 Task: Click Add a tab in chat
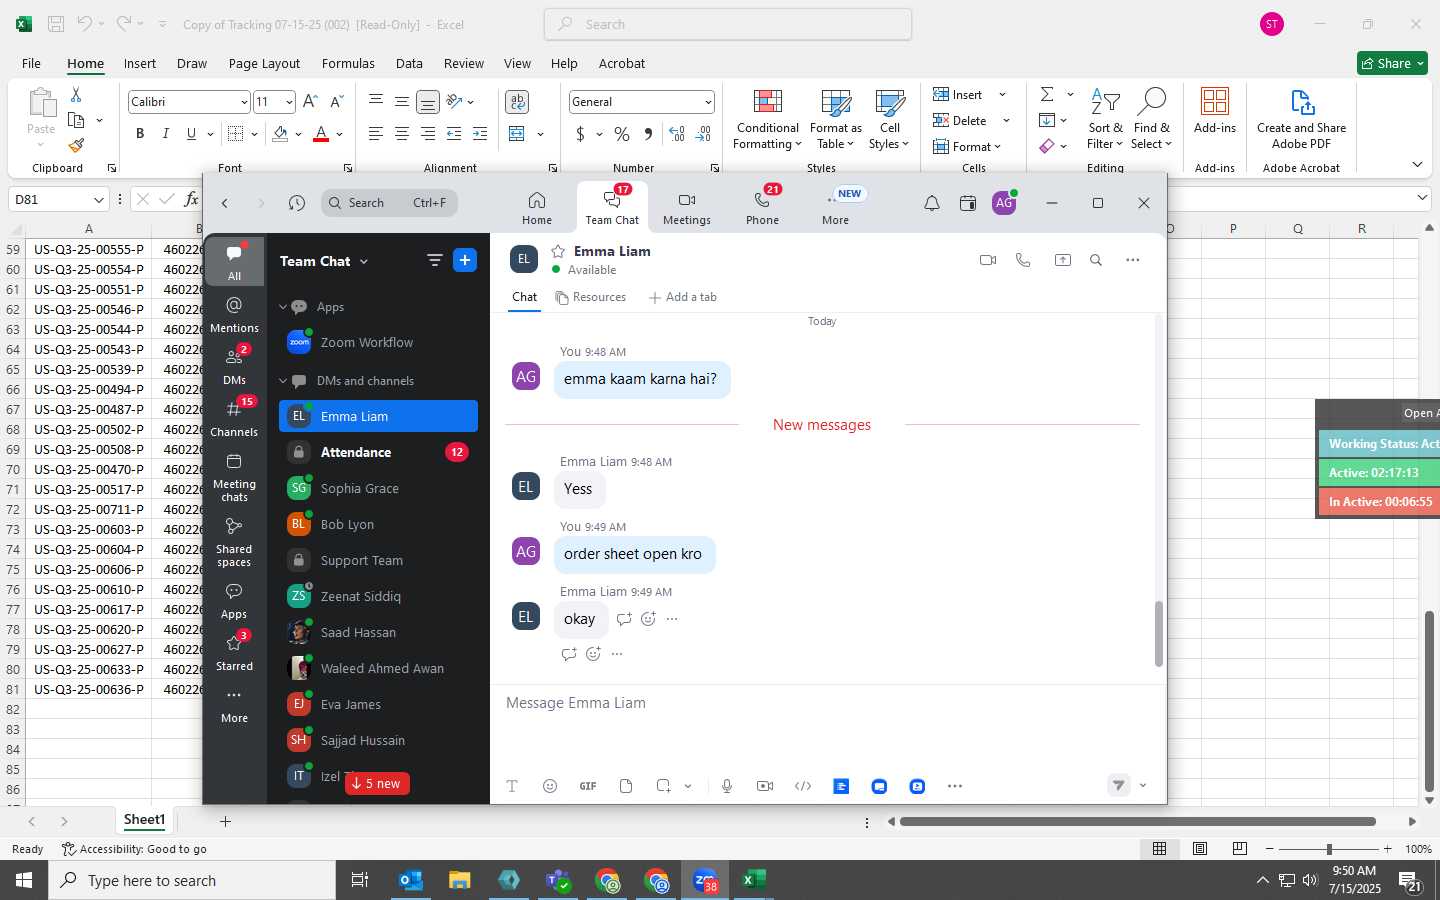(x=683, y=297)
